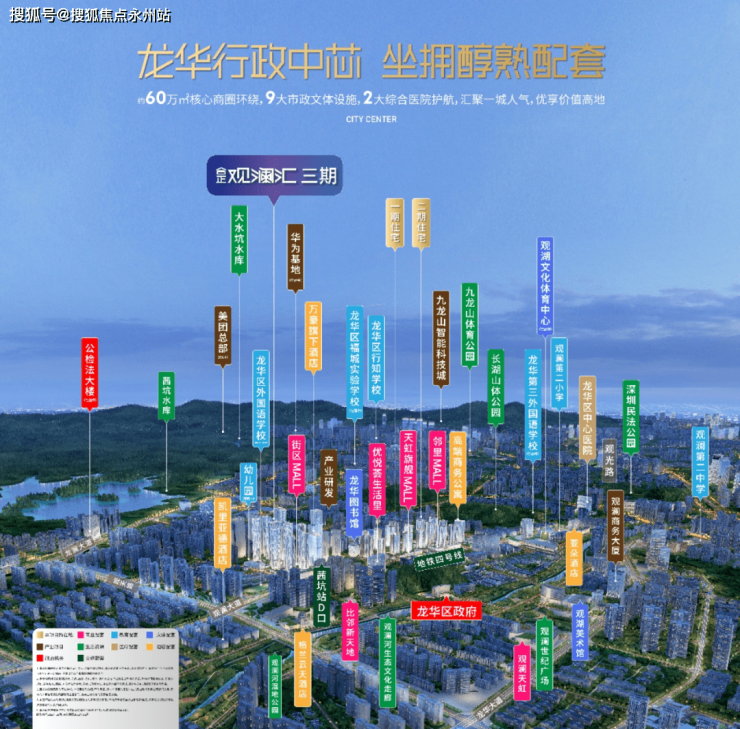
Task: Pick the dark green legend swatch, third row
Action: tap(81, 658)
